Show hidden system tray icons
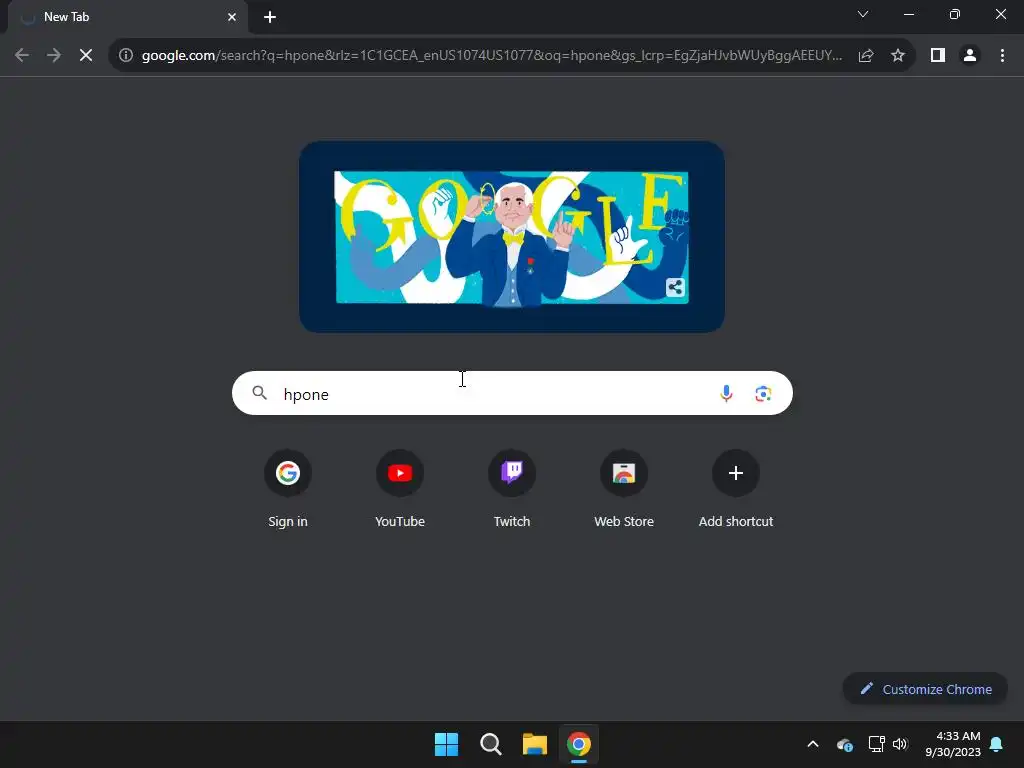1024x768 pixels. 812,744
